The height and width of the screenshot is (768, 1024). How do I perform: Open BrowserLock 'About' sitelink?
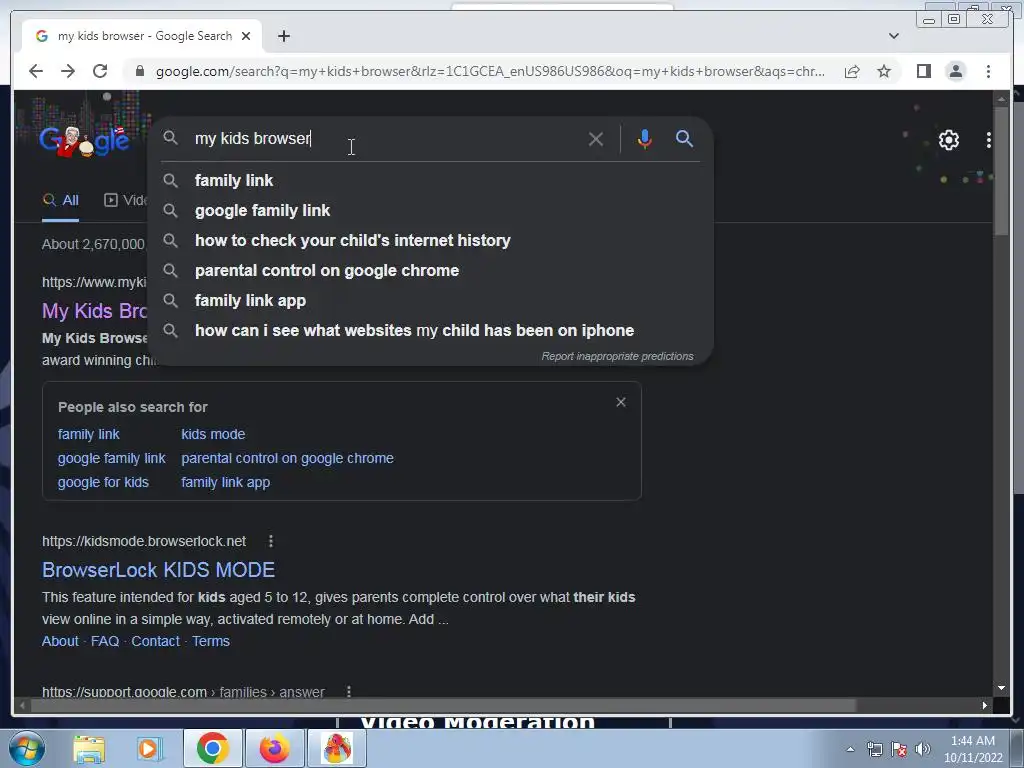60,641
